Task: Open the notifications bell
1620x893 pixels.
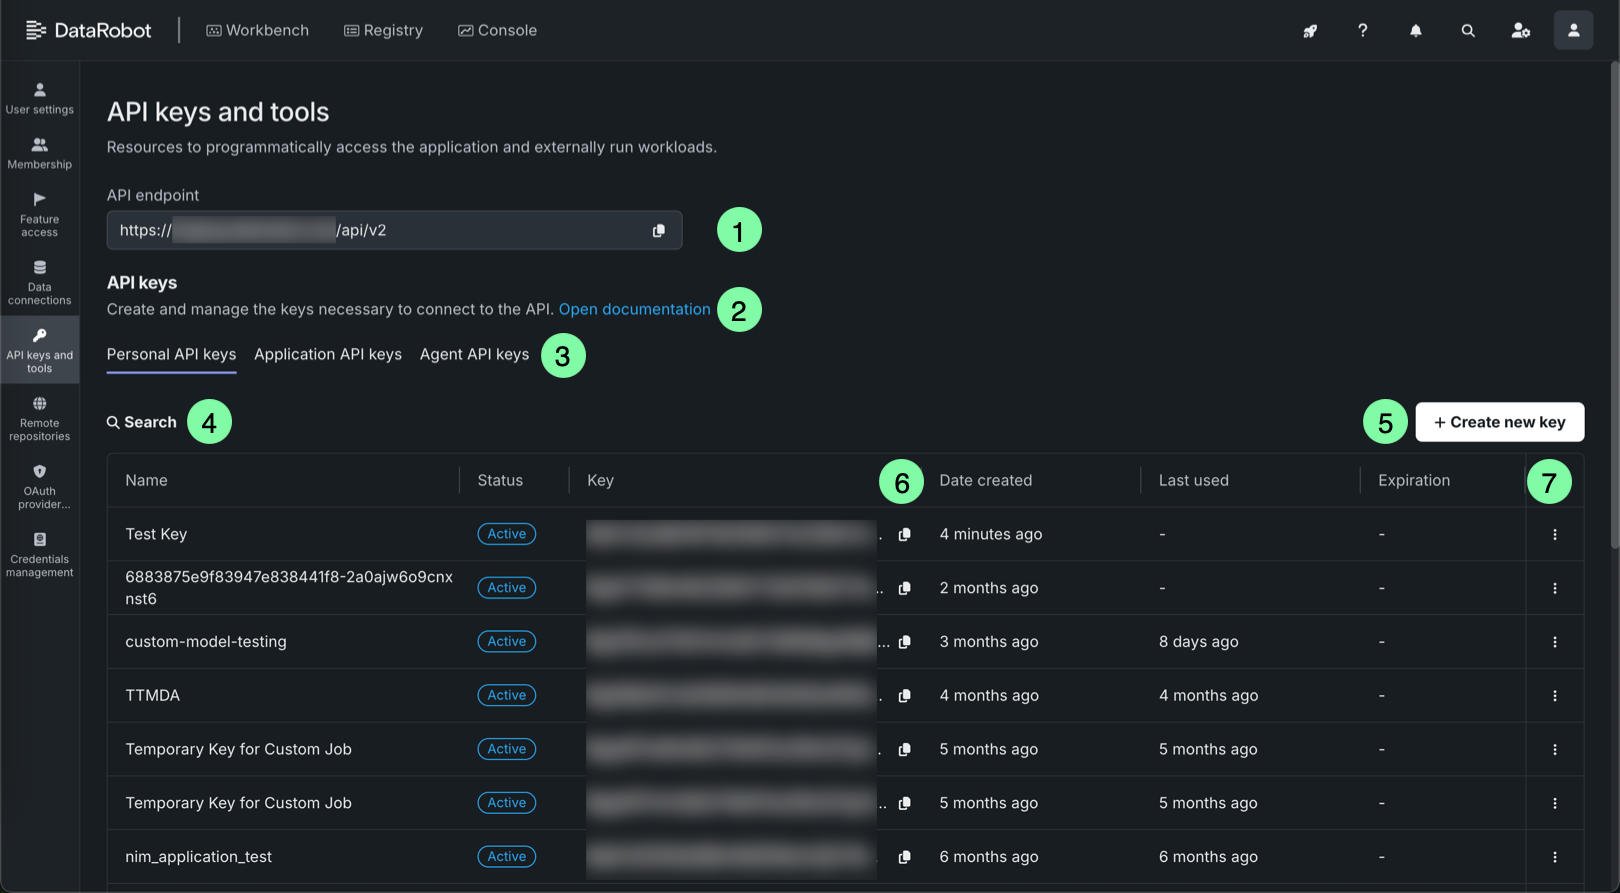Action: coord(1415,31)
